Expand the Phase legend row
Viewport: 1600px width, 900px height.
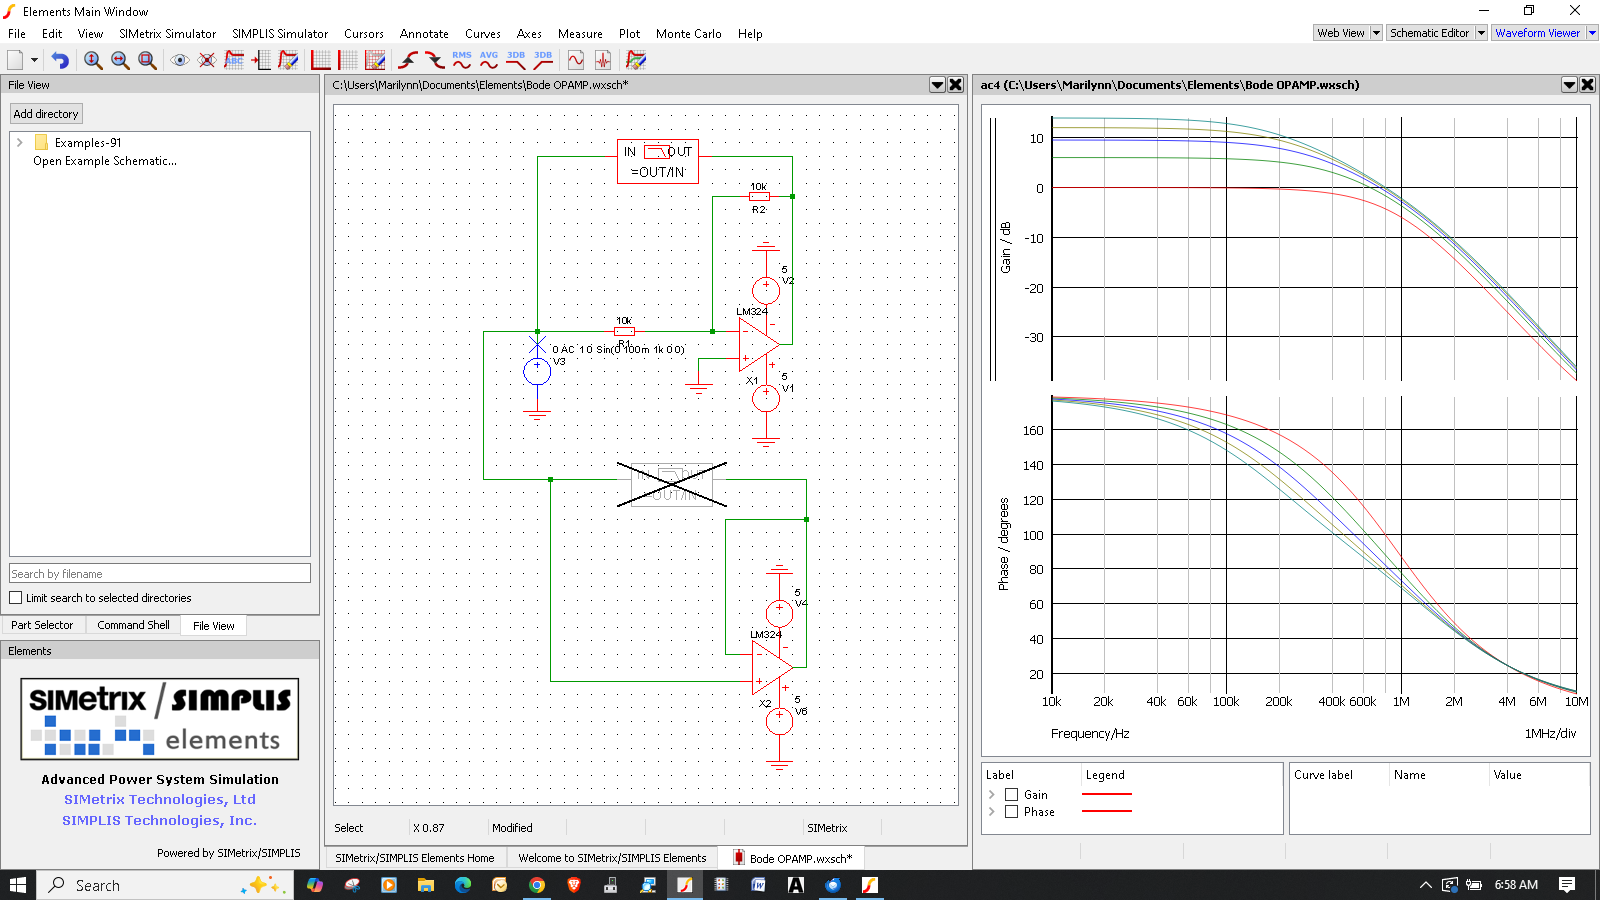(x=992, y=812)
